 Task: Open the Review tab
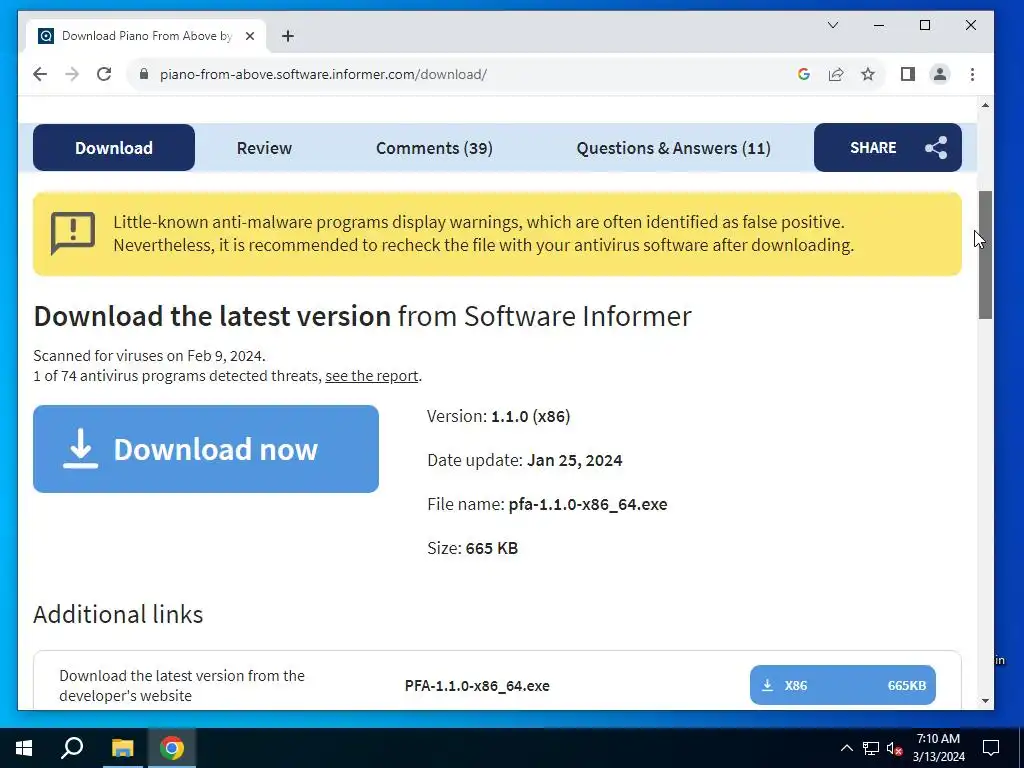coord(264,148)
